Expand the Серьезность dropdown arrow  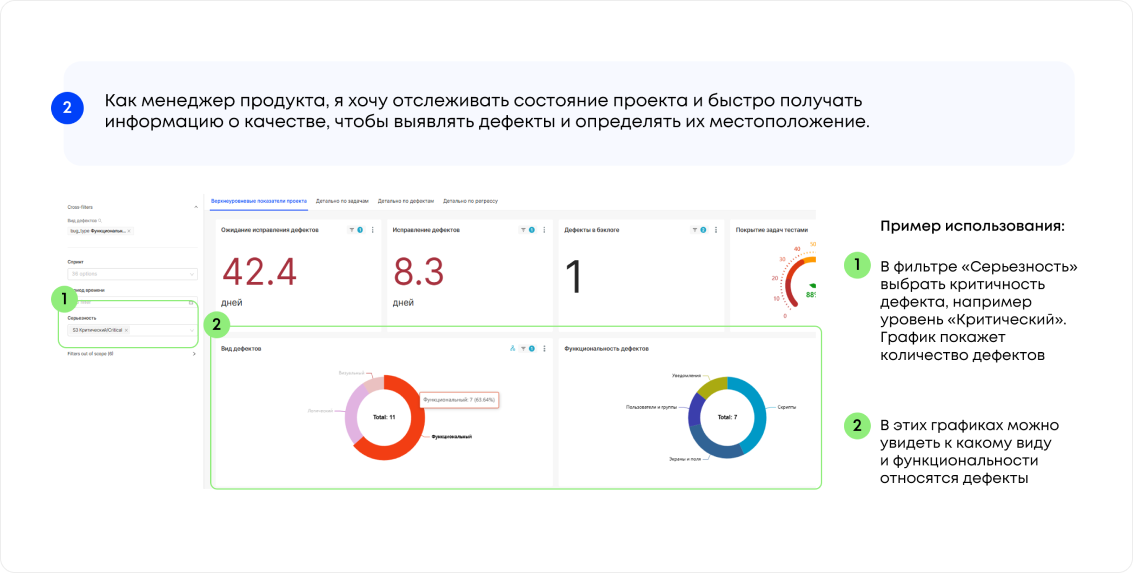[x=191, y=330]
